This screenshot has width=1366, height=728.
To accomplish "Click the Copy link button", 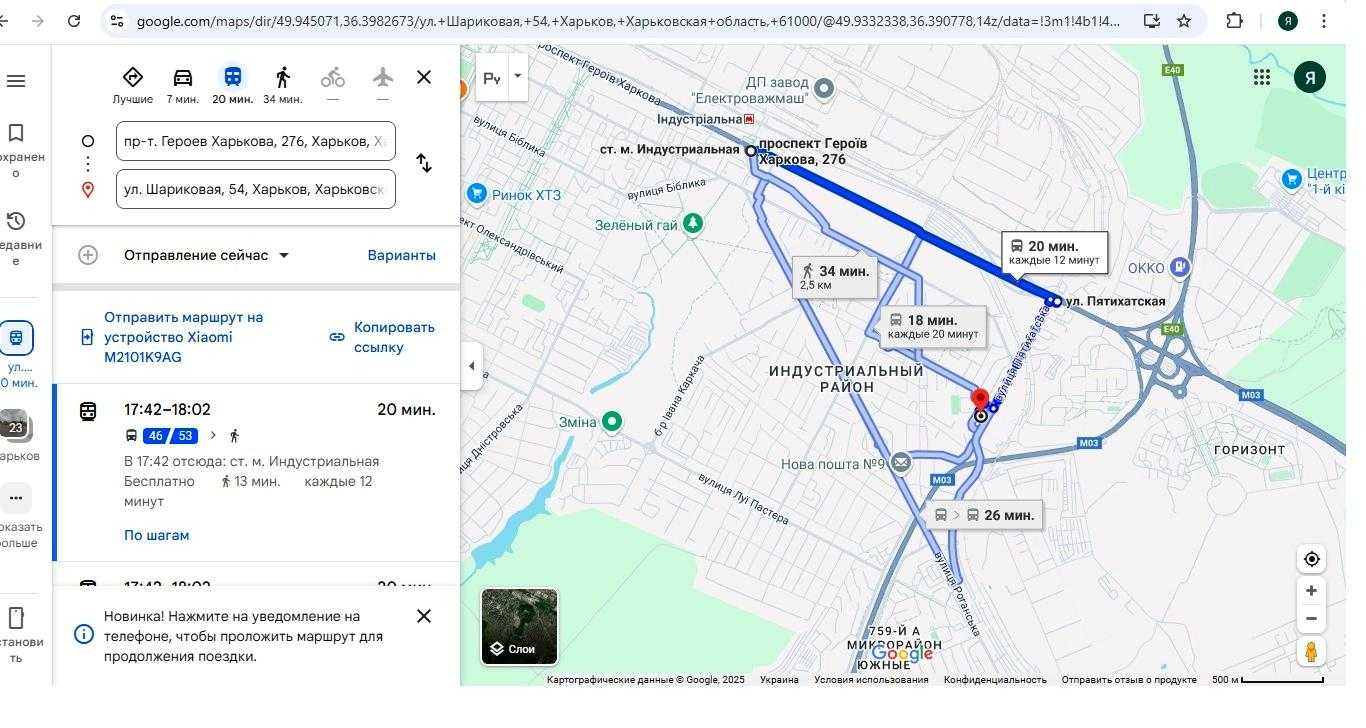I will coord(383,337).
